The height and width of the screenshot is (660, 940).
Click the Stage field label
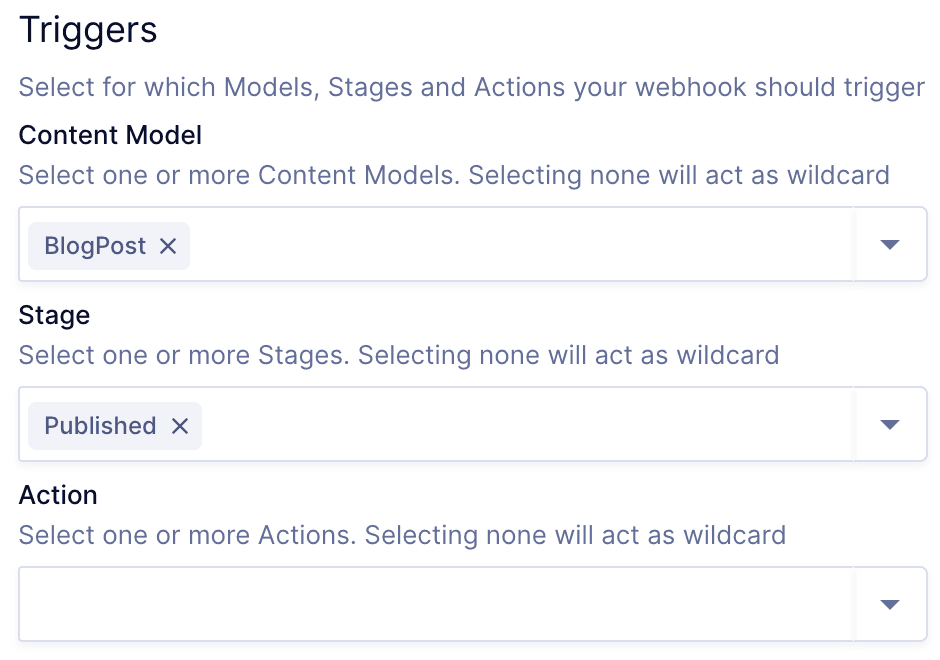pyautogui.click(x=54, y=315)
